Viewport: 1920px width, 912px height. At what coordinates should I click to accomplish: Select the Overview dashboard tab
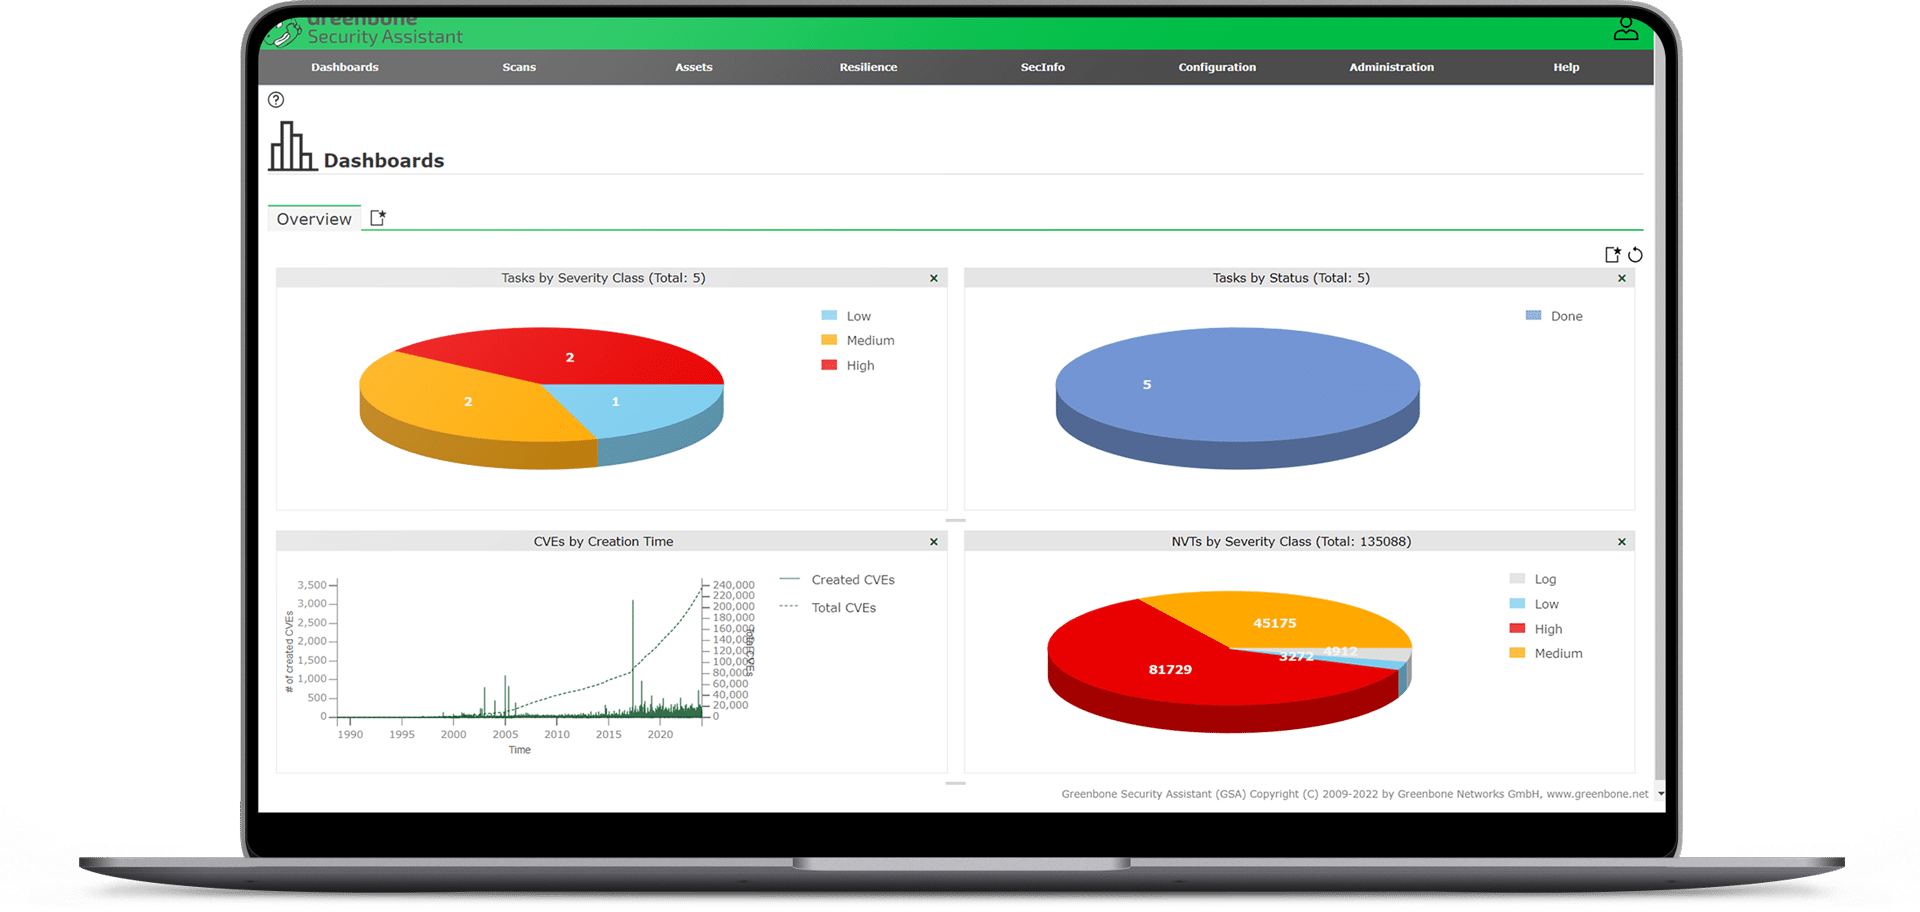[314, 219]
